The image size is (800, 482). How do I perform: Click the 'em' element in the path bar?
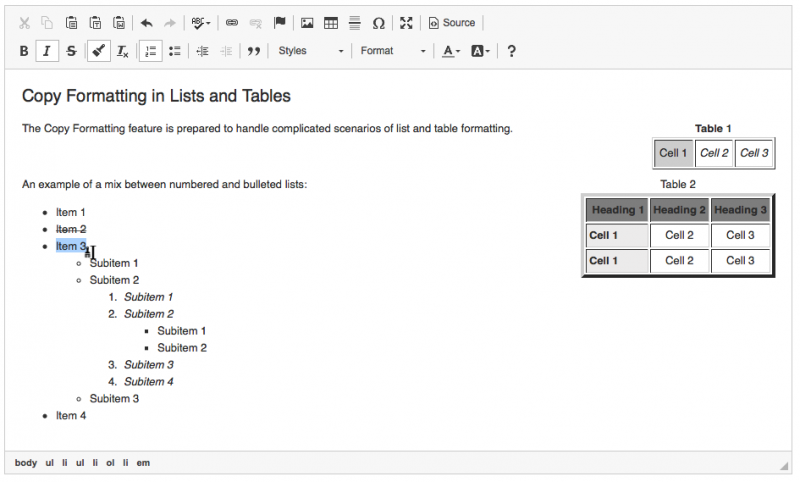(143, 463)
